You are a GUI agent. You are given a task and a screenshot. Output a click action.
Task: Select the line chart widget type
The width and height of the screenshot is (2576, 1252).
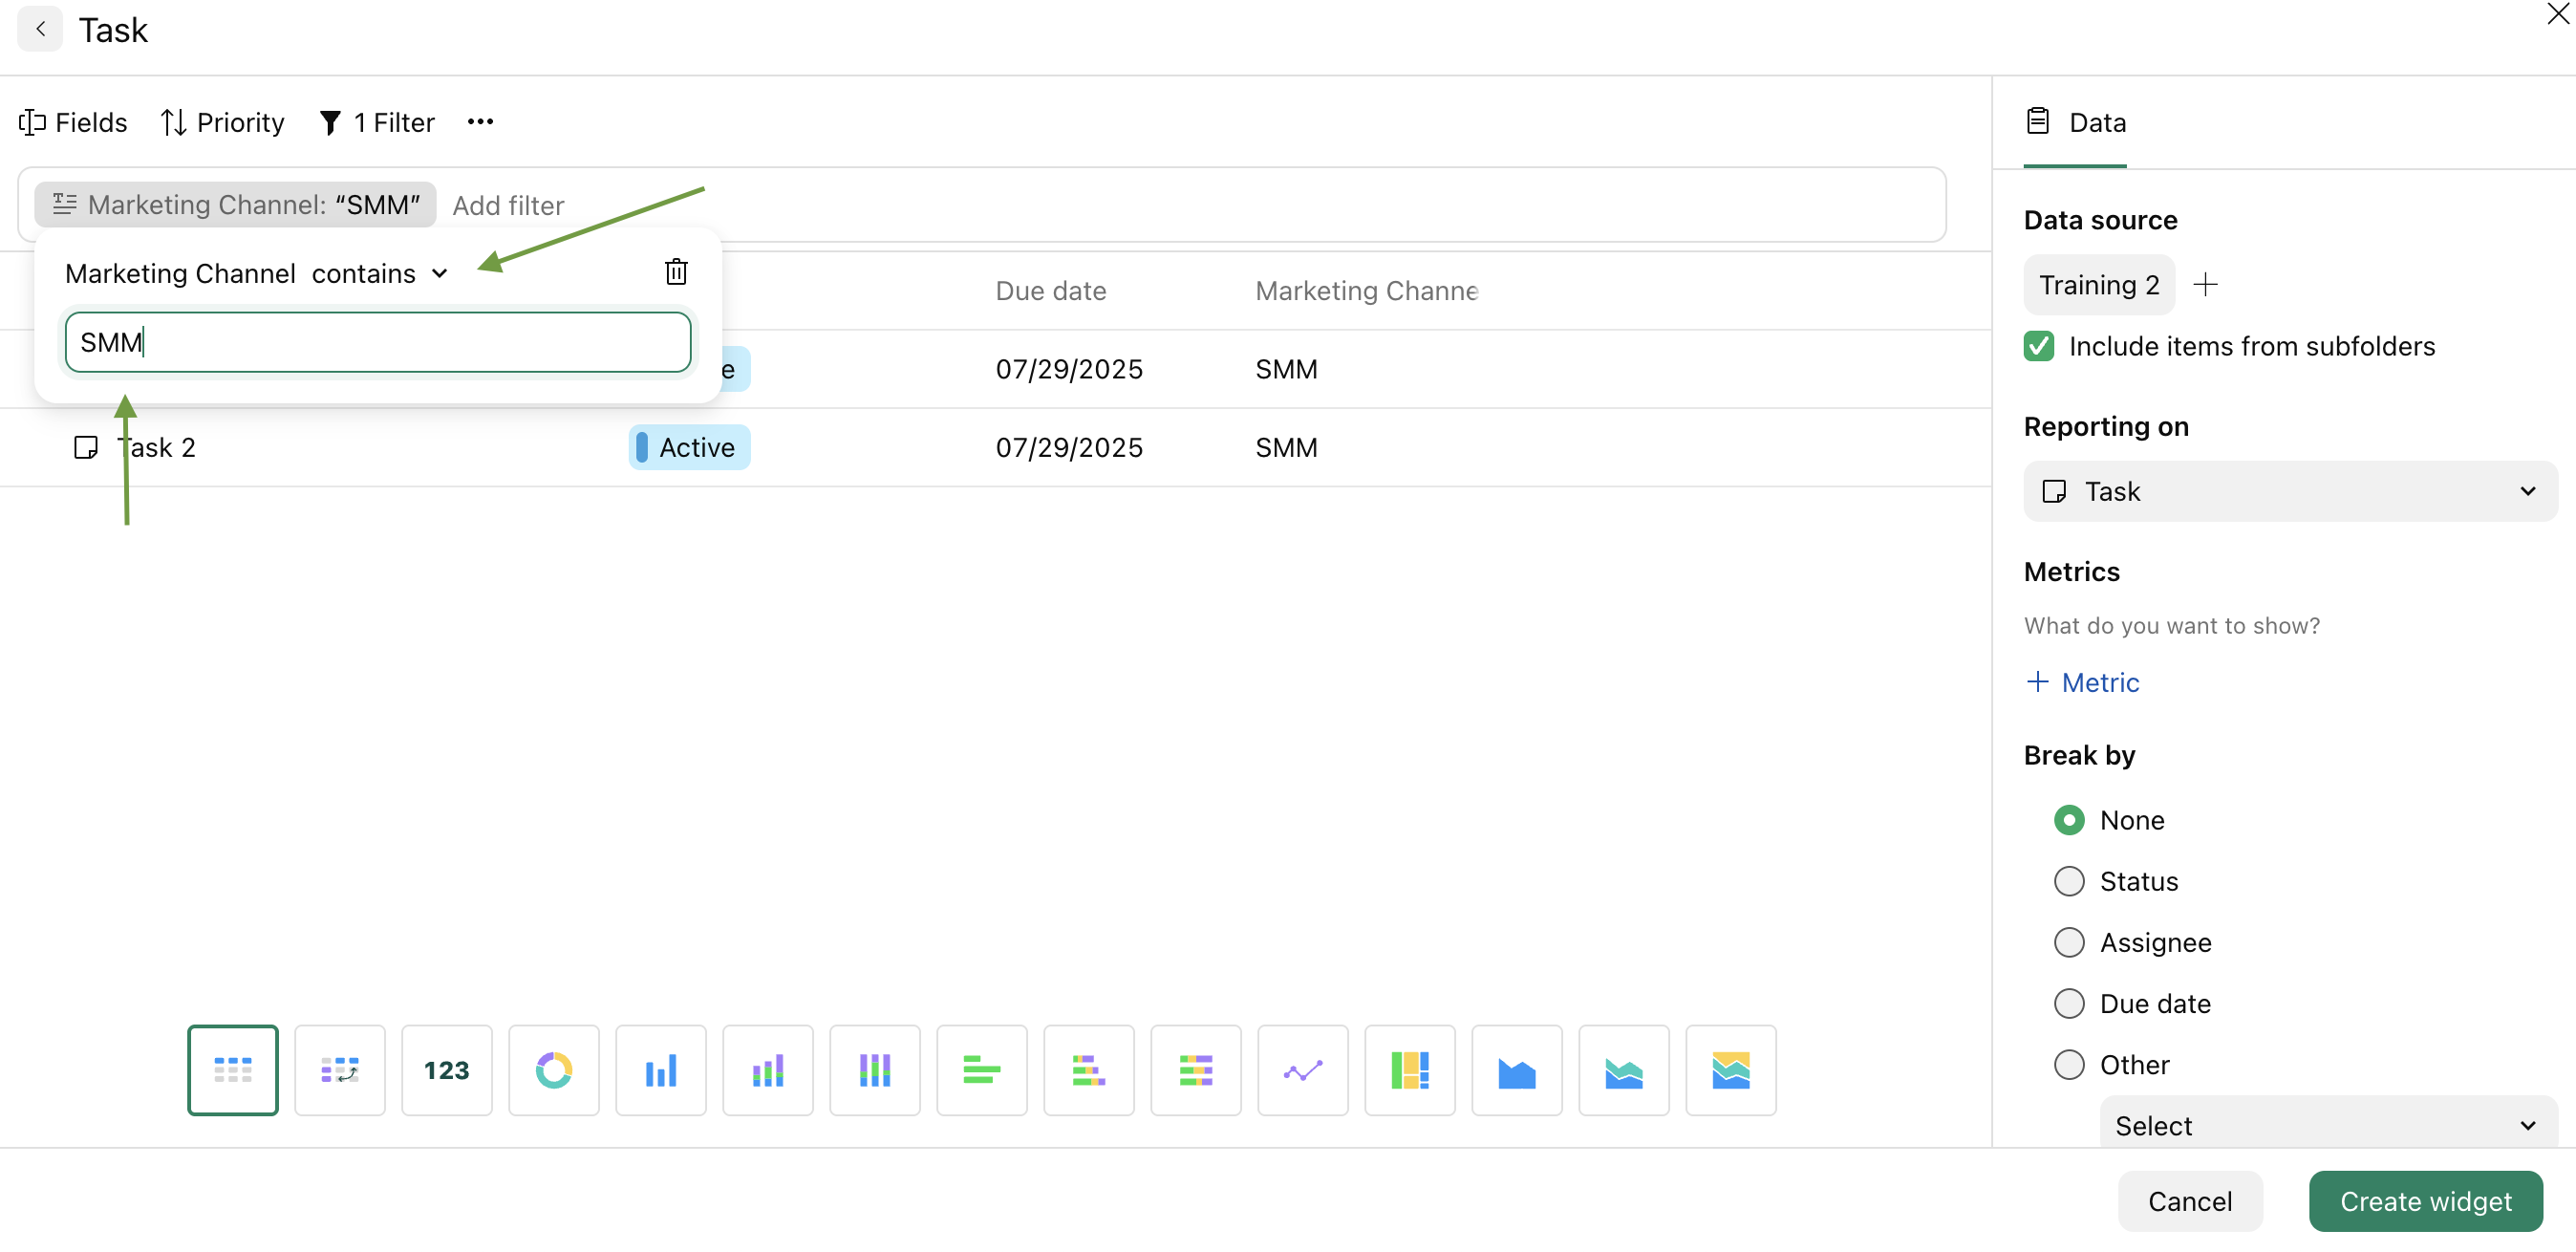pyautogui.click(x=1302, y=1069)
